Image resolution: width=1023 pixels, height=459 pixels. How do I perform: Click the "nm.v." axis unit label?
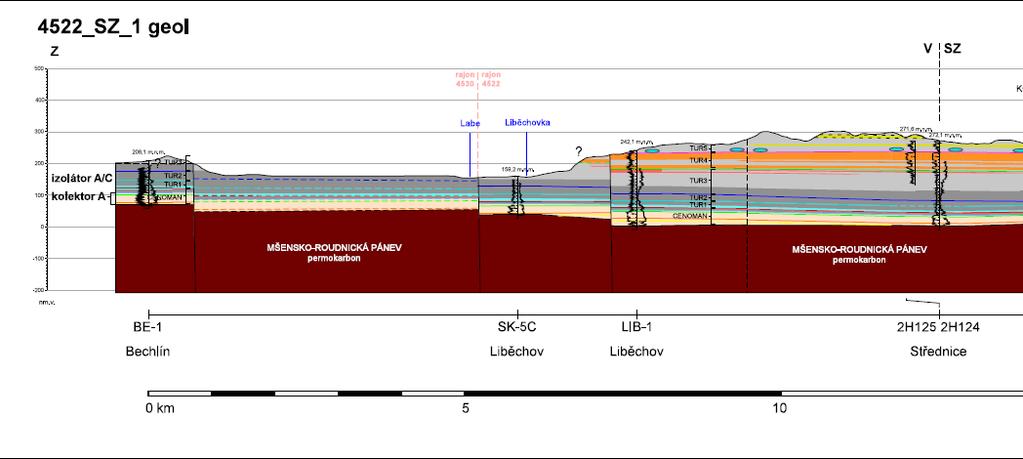tap(47, 302)
